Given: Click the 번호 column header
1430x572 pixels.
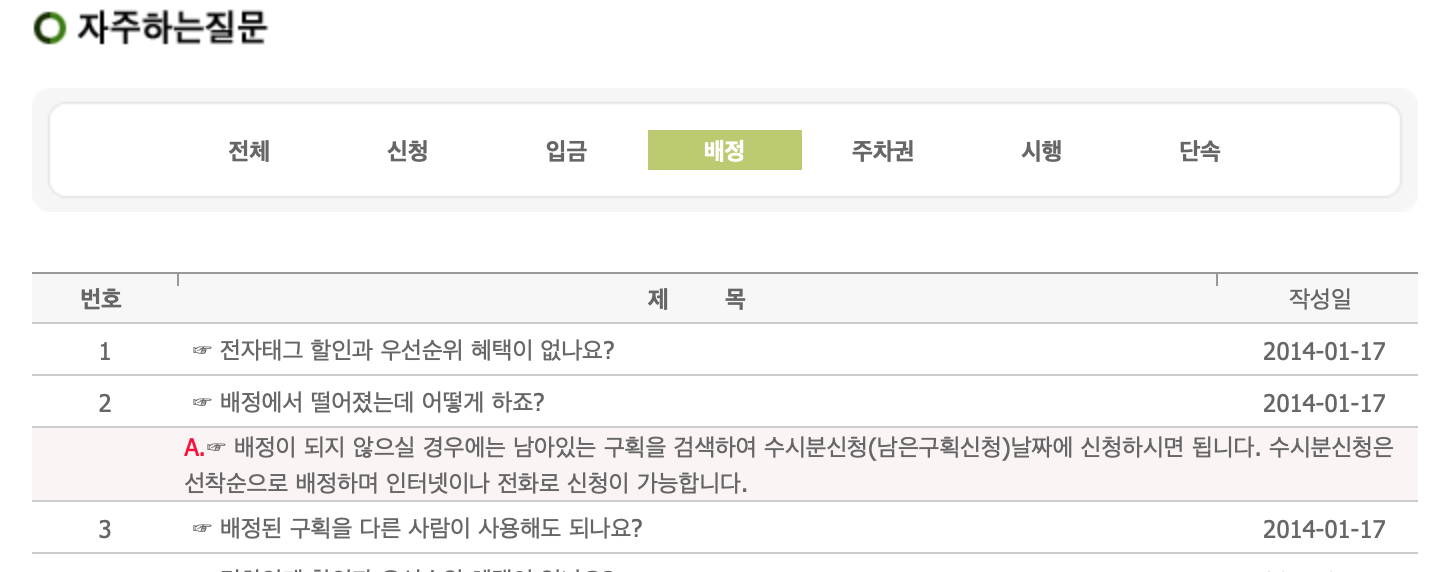Looking at the screenshot, I should (x=101, y=299).
